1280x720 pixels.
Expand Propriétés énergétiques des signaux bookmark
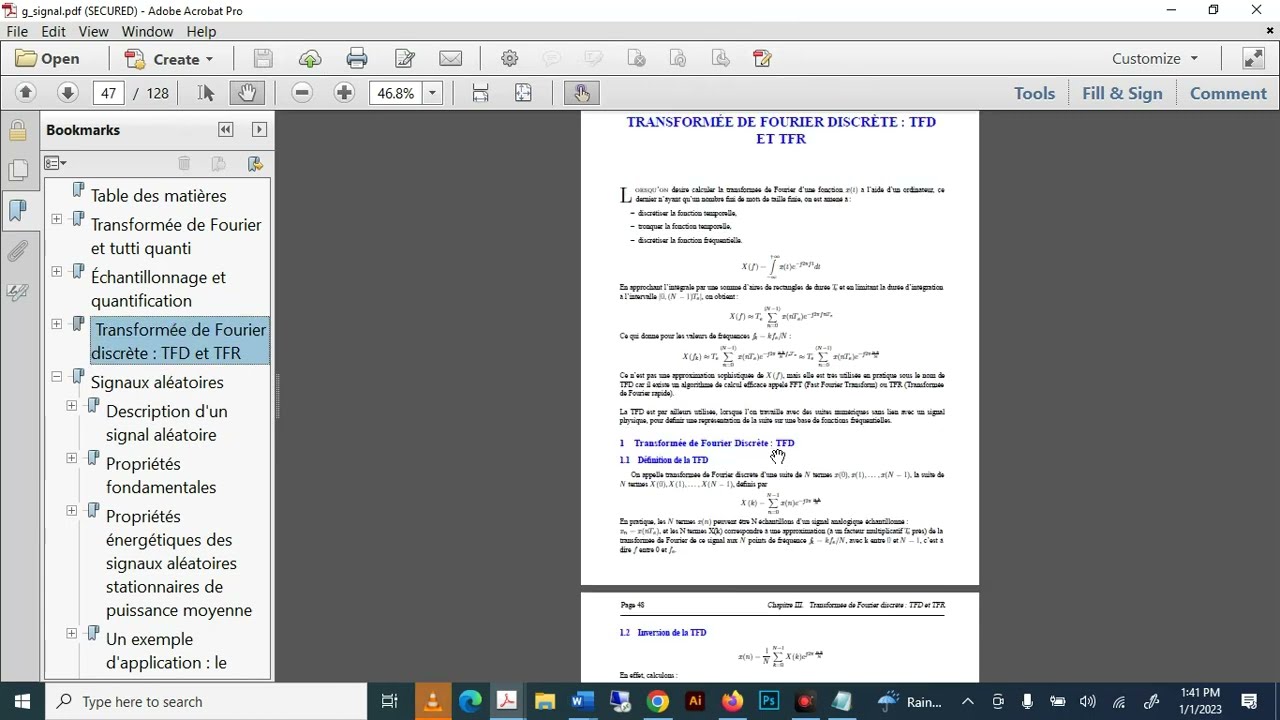72,511
